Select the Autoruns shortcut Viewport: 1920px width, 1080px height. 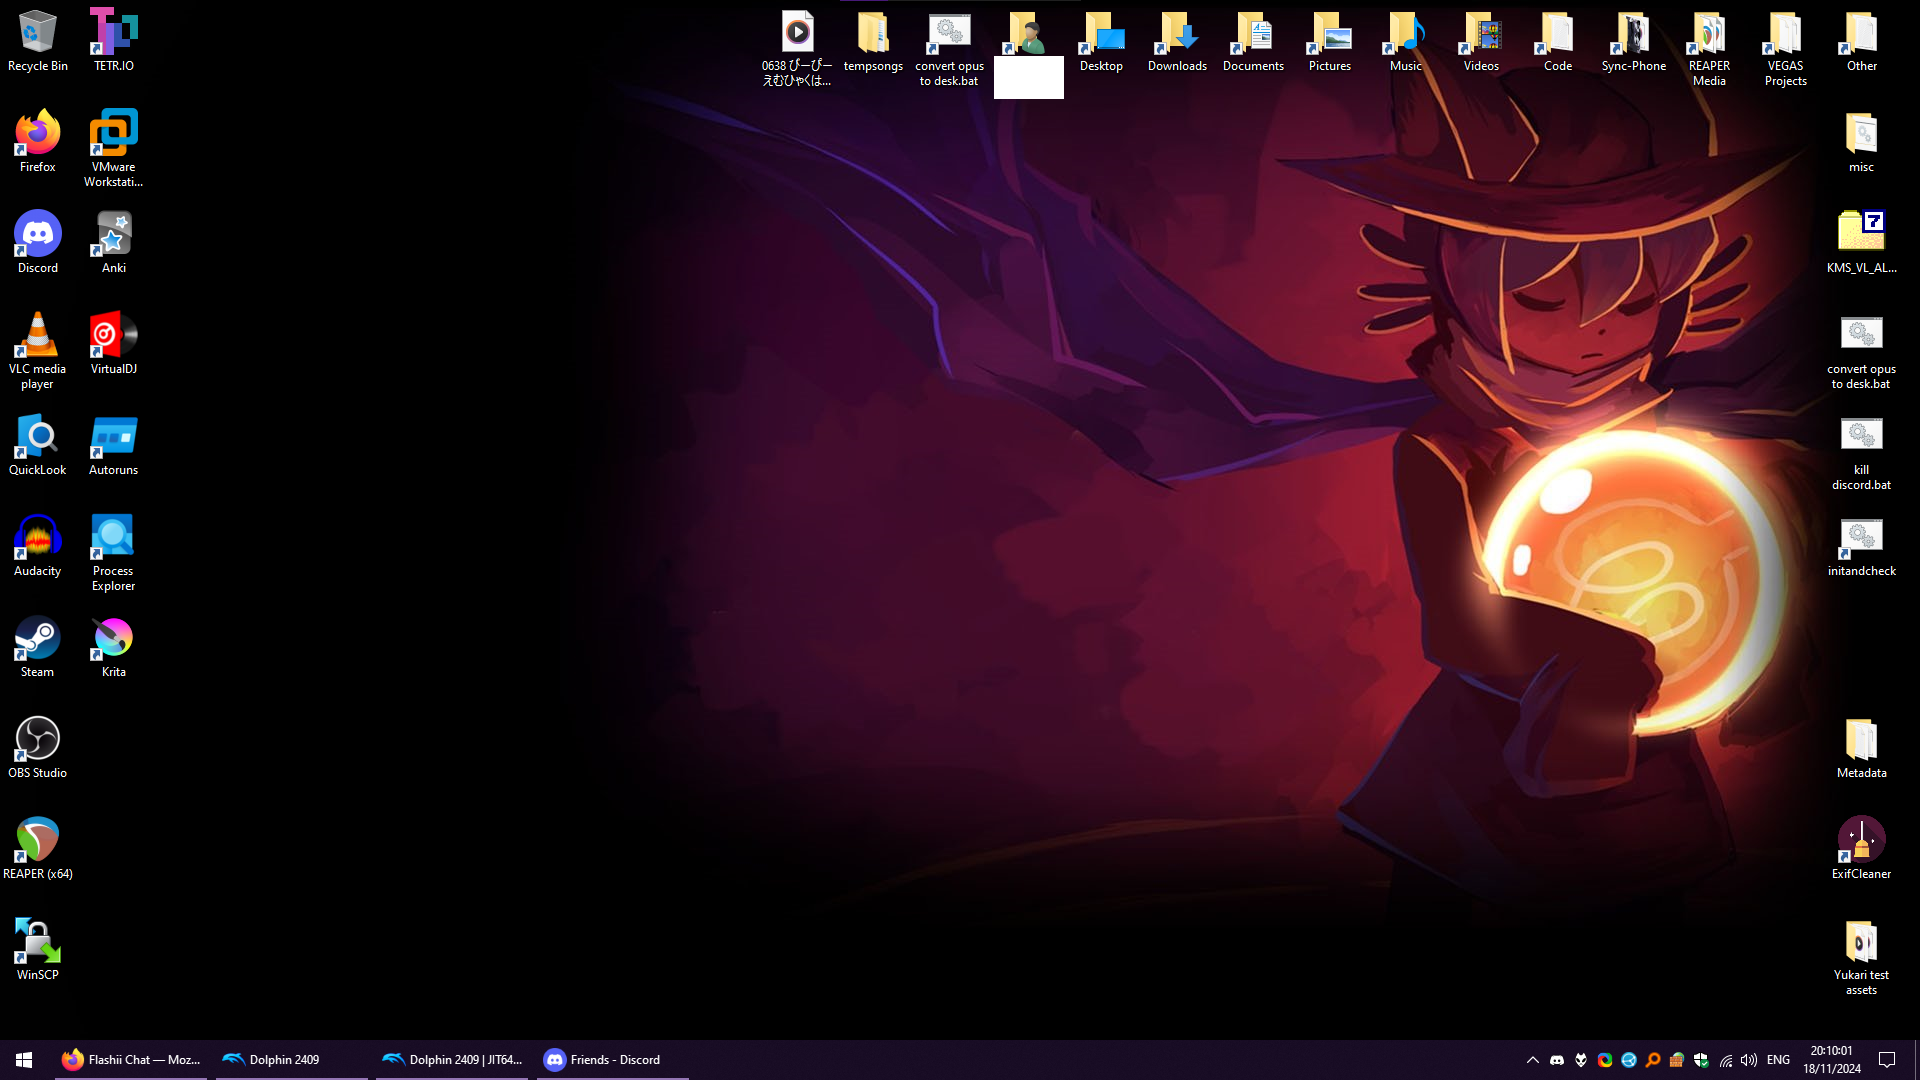click(x=114, y=445)
